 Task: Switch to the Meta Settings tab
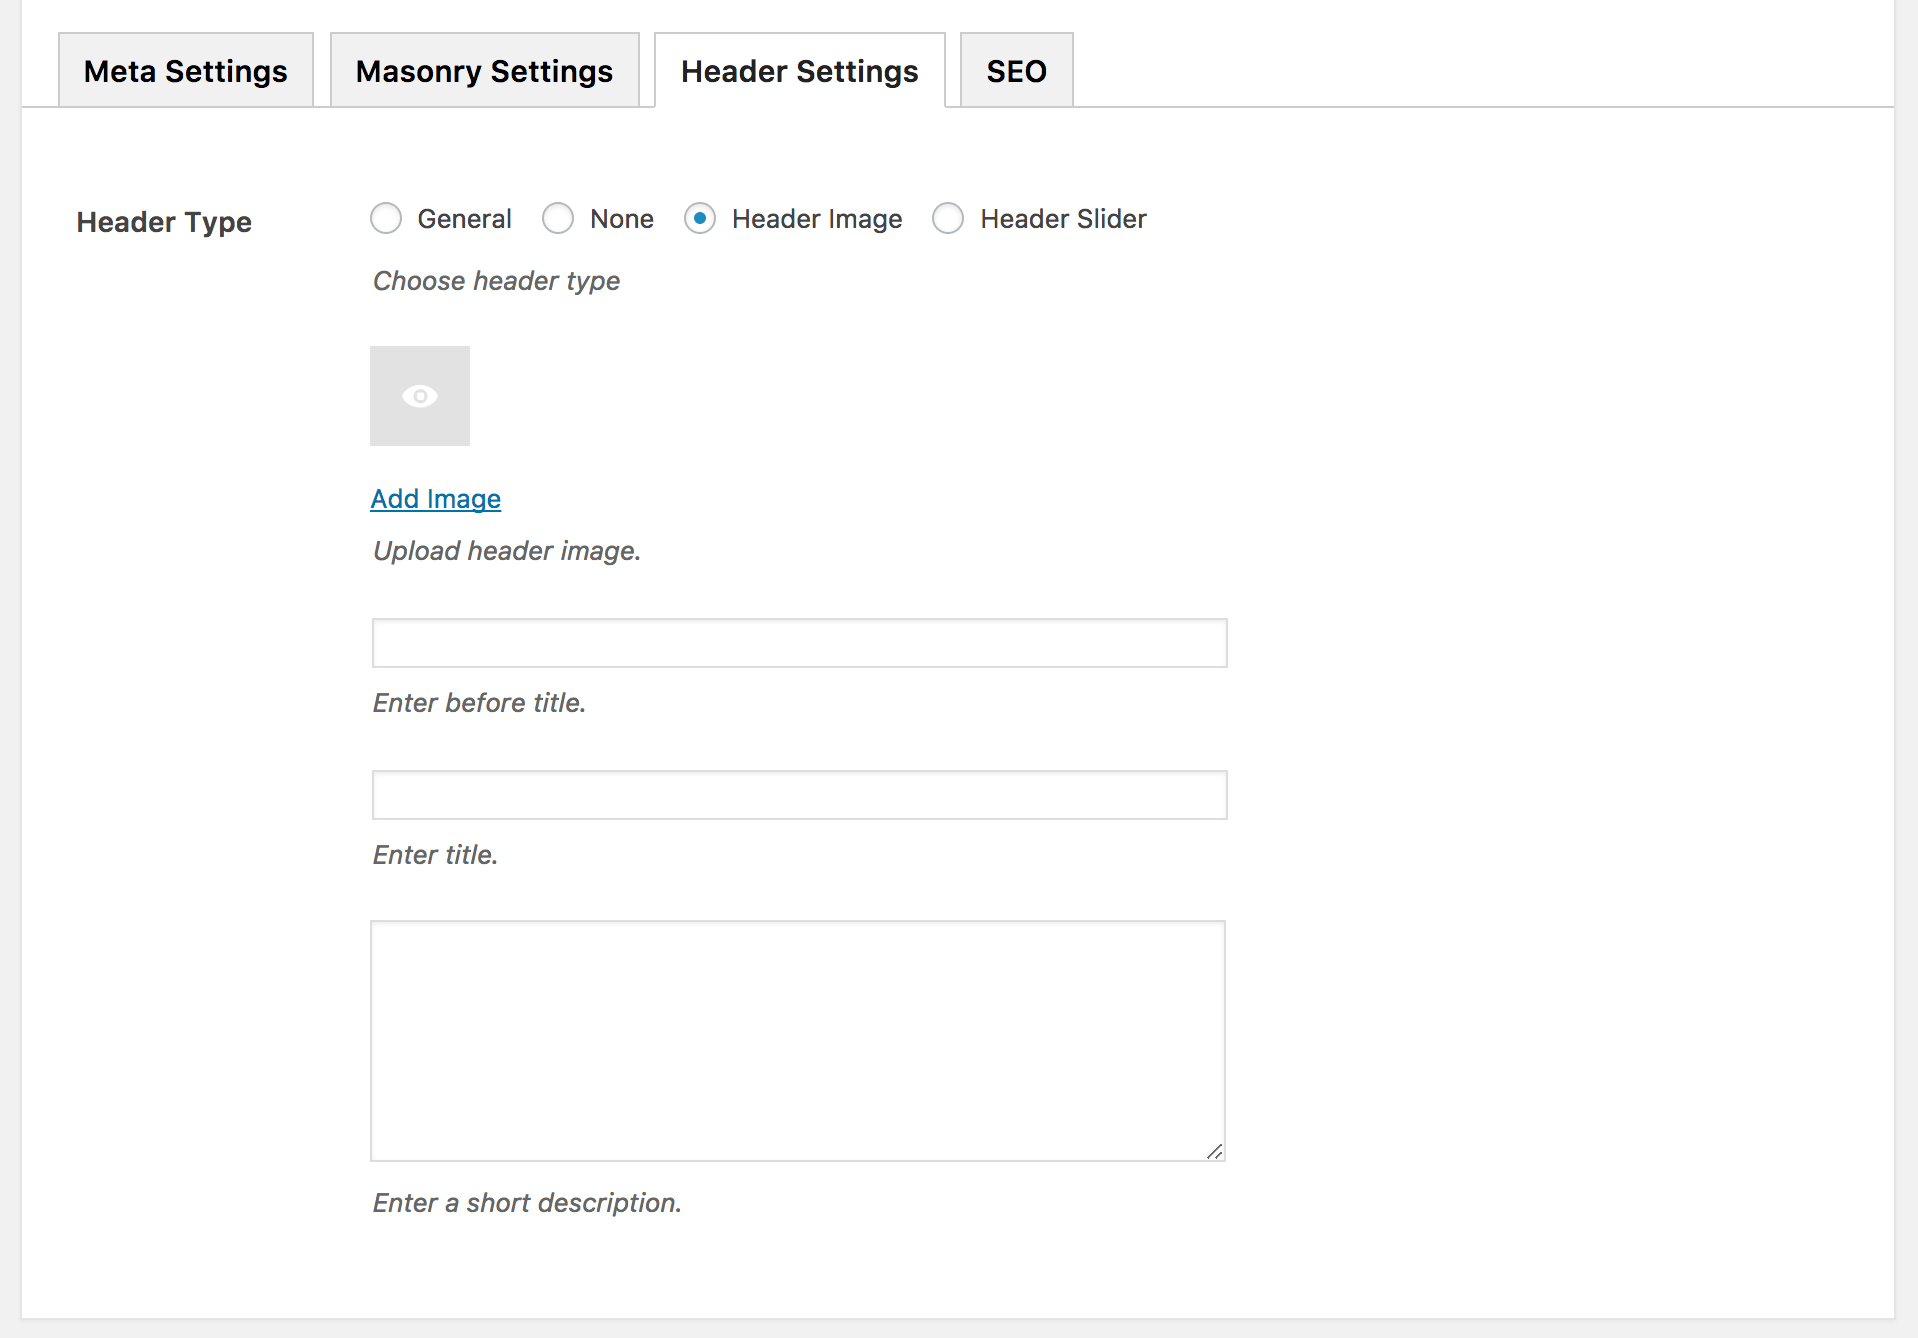(186, 71)
